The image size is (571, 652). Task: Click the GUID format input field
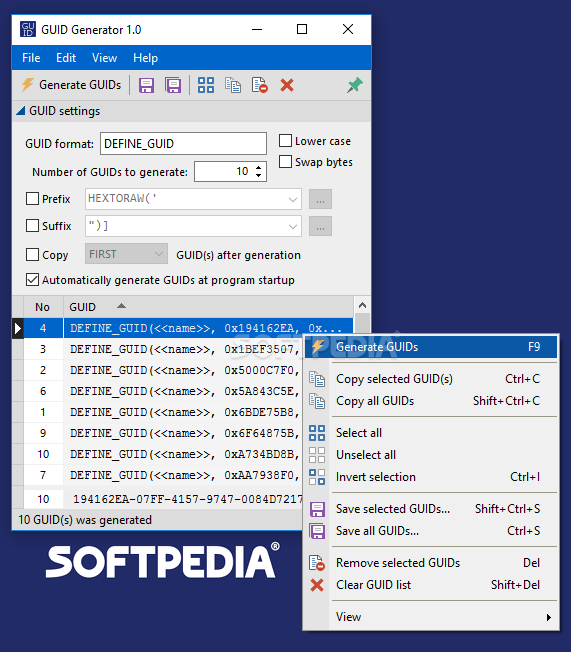[x=183, y=143]
